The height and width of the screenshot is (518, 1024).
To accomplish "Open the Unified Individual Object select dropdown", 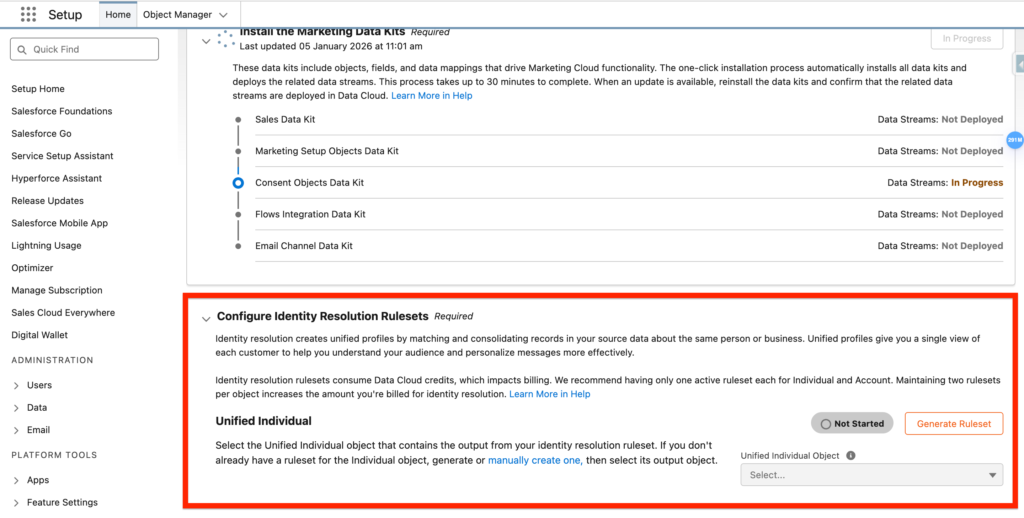I will [x=871, y=475].
